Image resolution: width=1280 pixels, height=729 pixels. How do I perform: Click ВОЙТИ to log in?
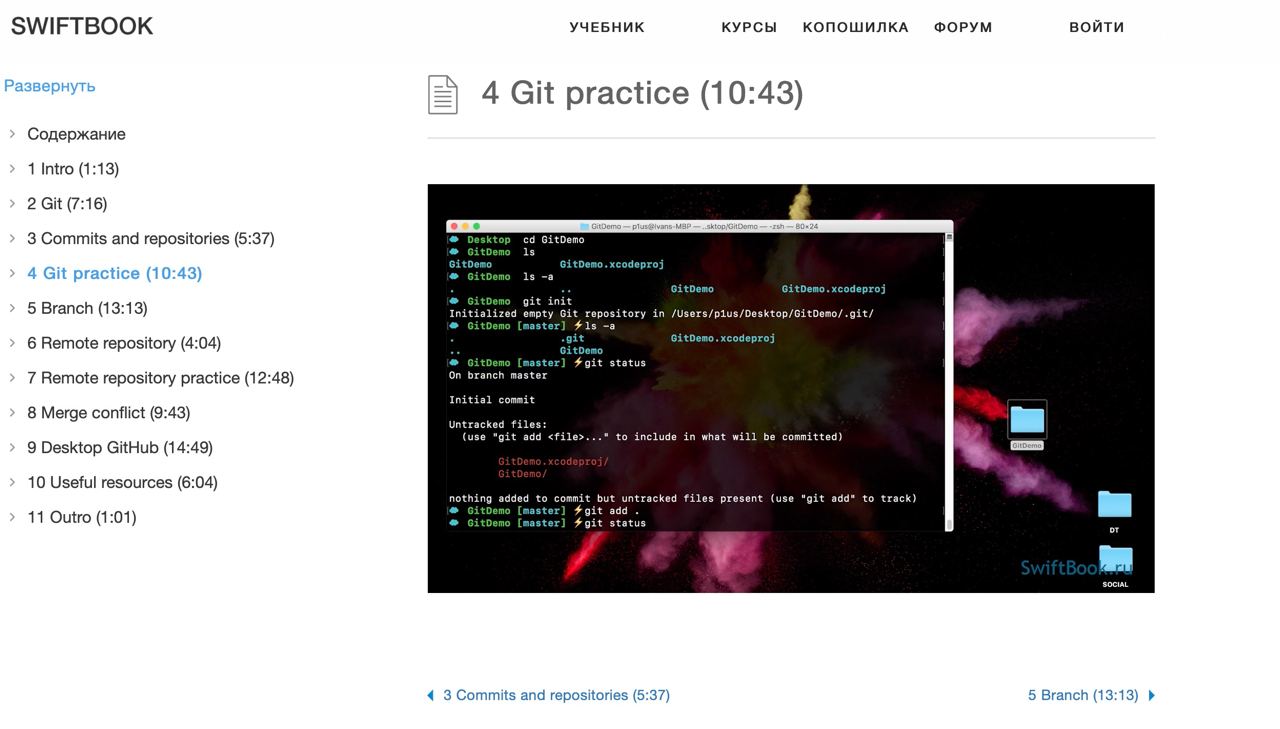(x=1097, y=27)
